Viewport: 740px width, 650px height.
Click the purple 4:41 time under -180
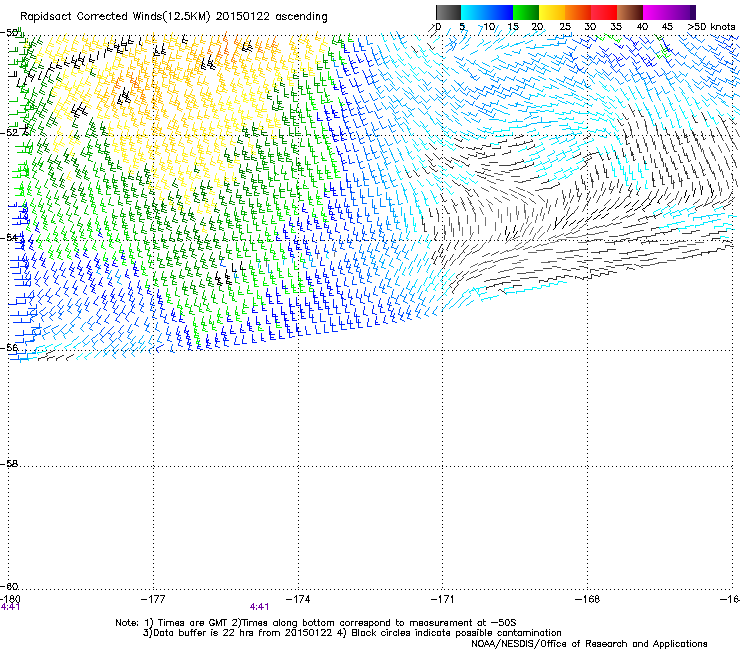tap(10, 607)
